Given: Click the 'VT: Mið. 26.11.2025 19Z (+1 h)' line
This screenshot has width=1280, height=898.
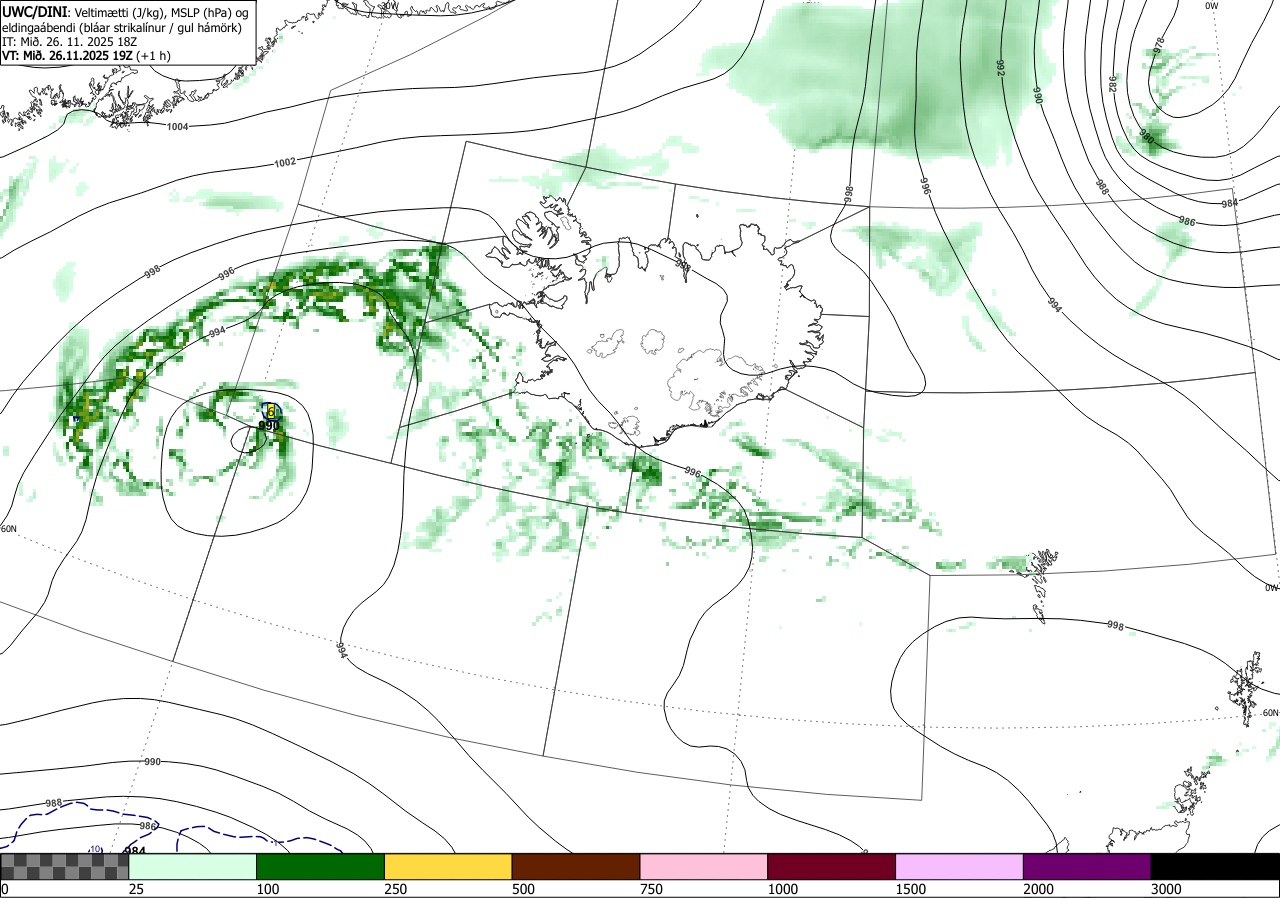Looking at the screenshot, I should point(86,56).
